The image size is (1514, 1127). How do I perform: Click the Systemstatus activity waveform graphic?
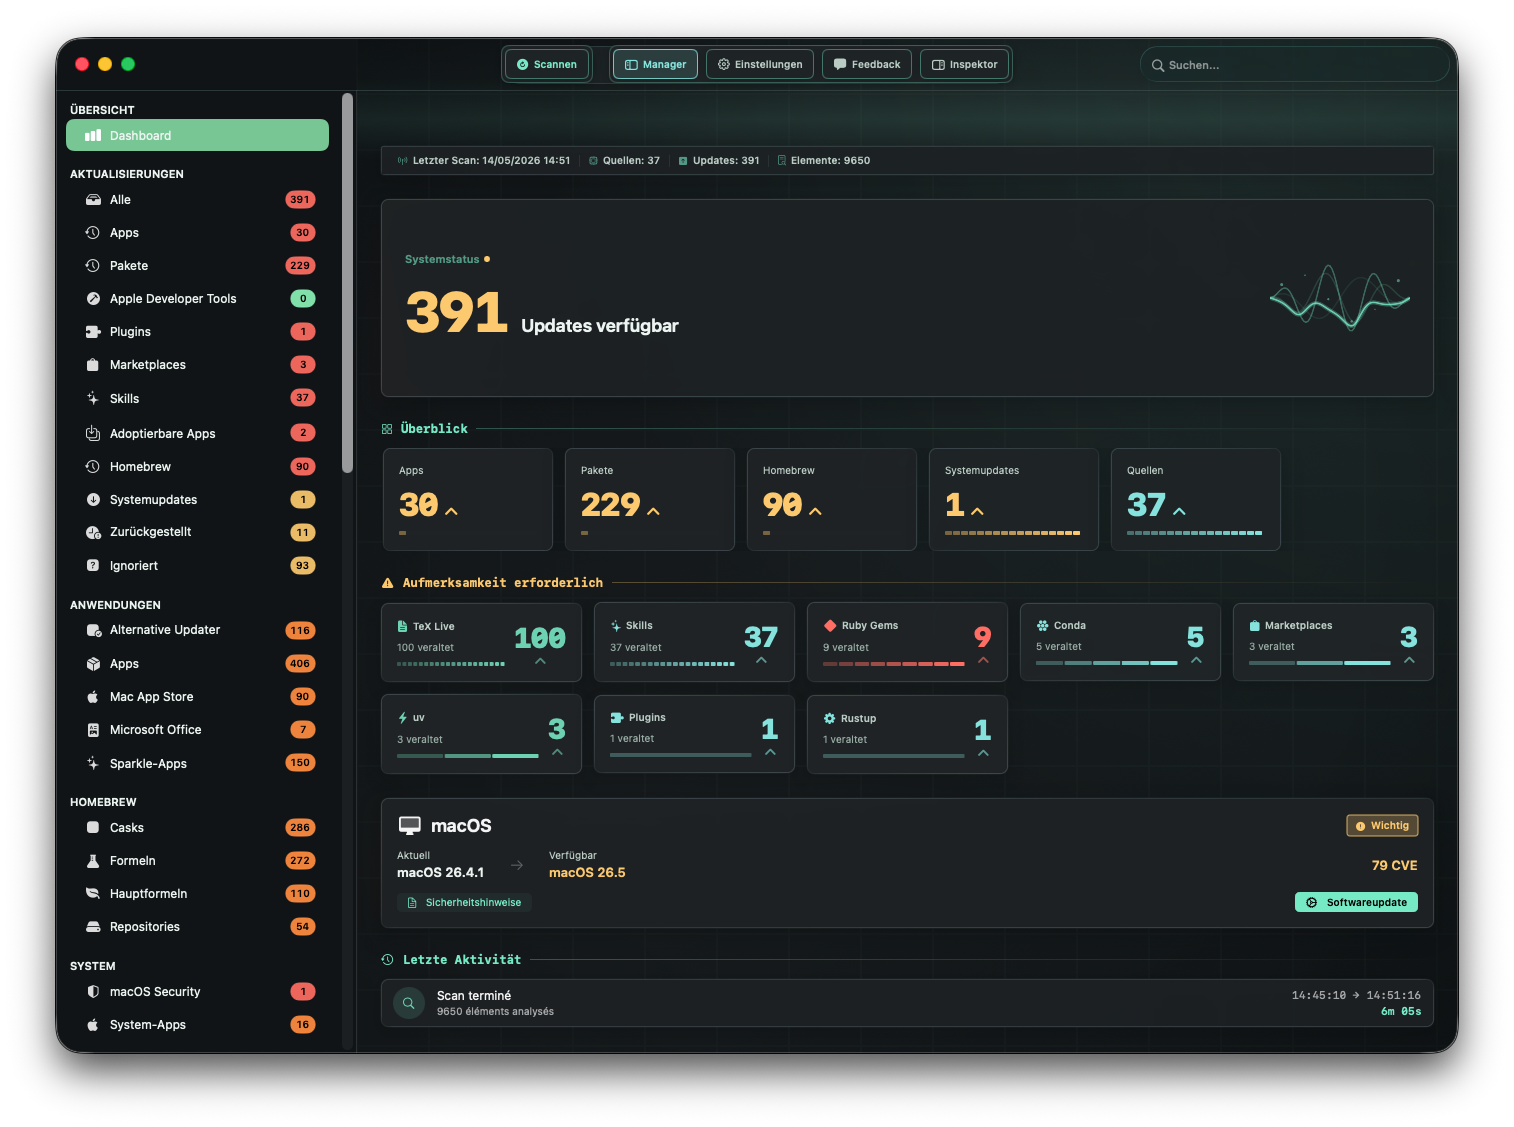(1340, 298)
